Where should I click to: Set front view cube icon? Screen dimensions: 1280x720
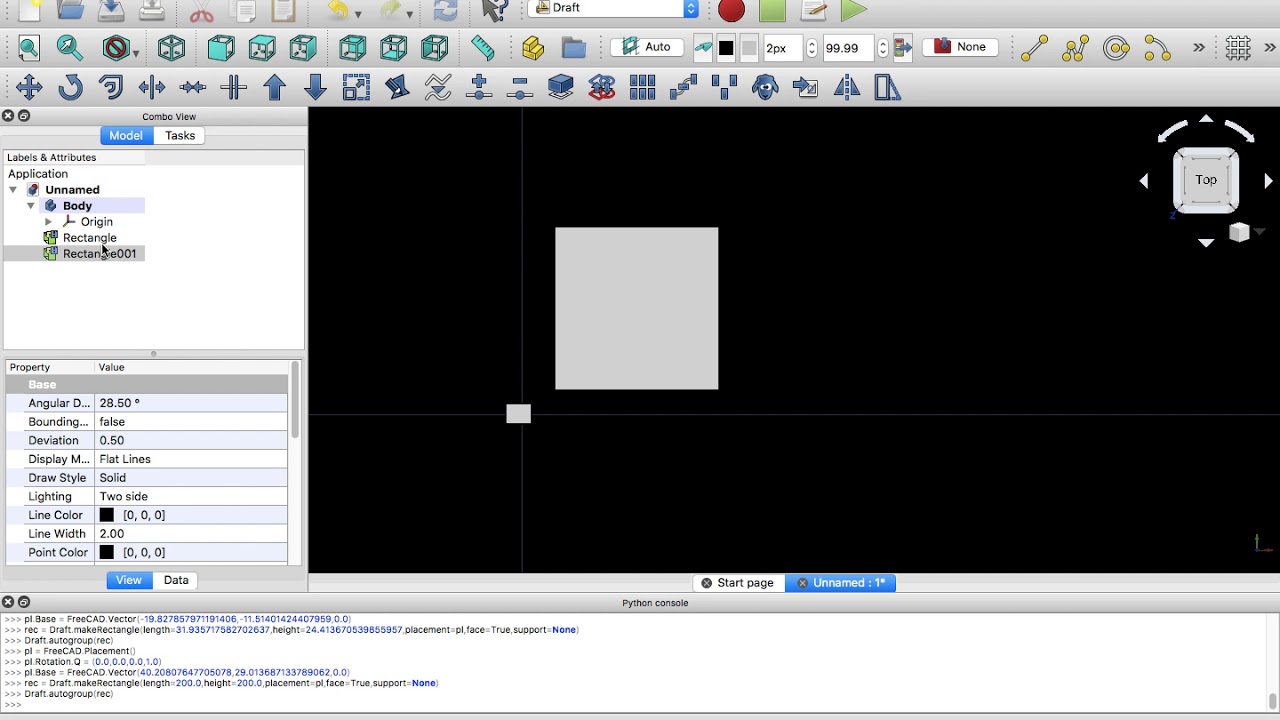221,47
